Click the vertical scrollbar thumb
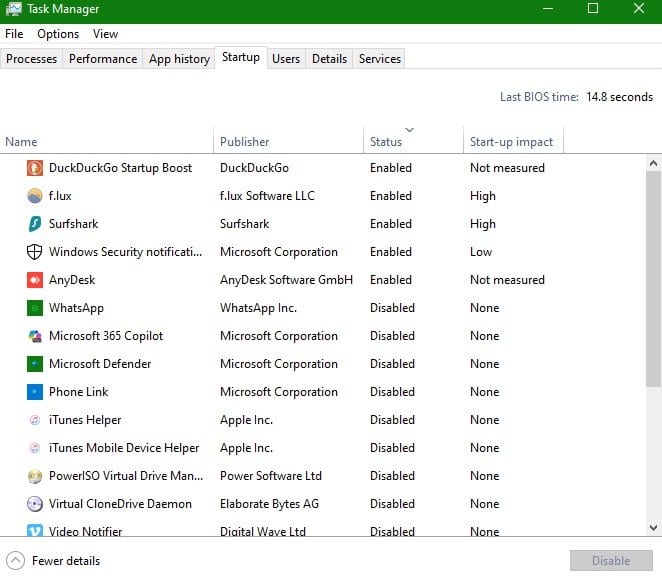This screenshot has height=583, width=662. (653, 279)
